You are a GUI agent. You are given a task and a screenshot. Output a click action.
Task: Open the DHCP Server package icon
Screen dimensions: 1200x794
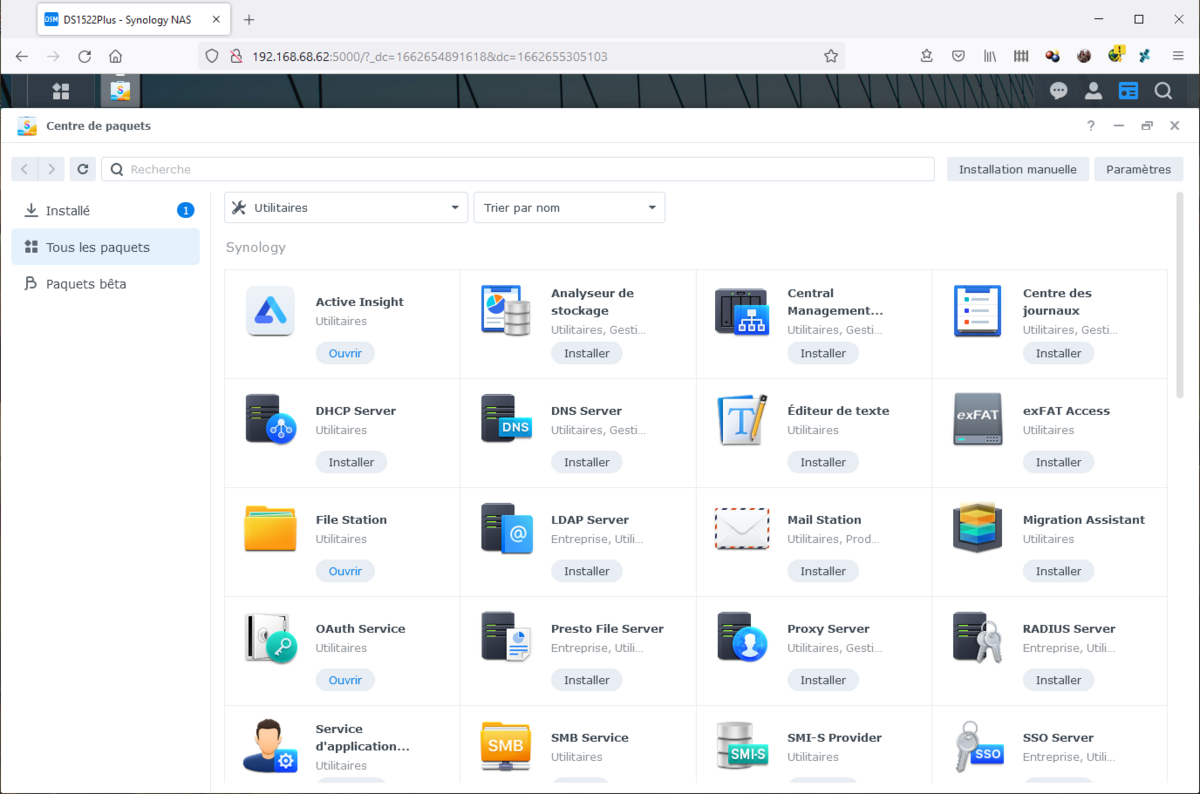click(270, 420)
